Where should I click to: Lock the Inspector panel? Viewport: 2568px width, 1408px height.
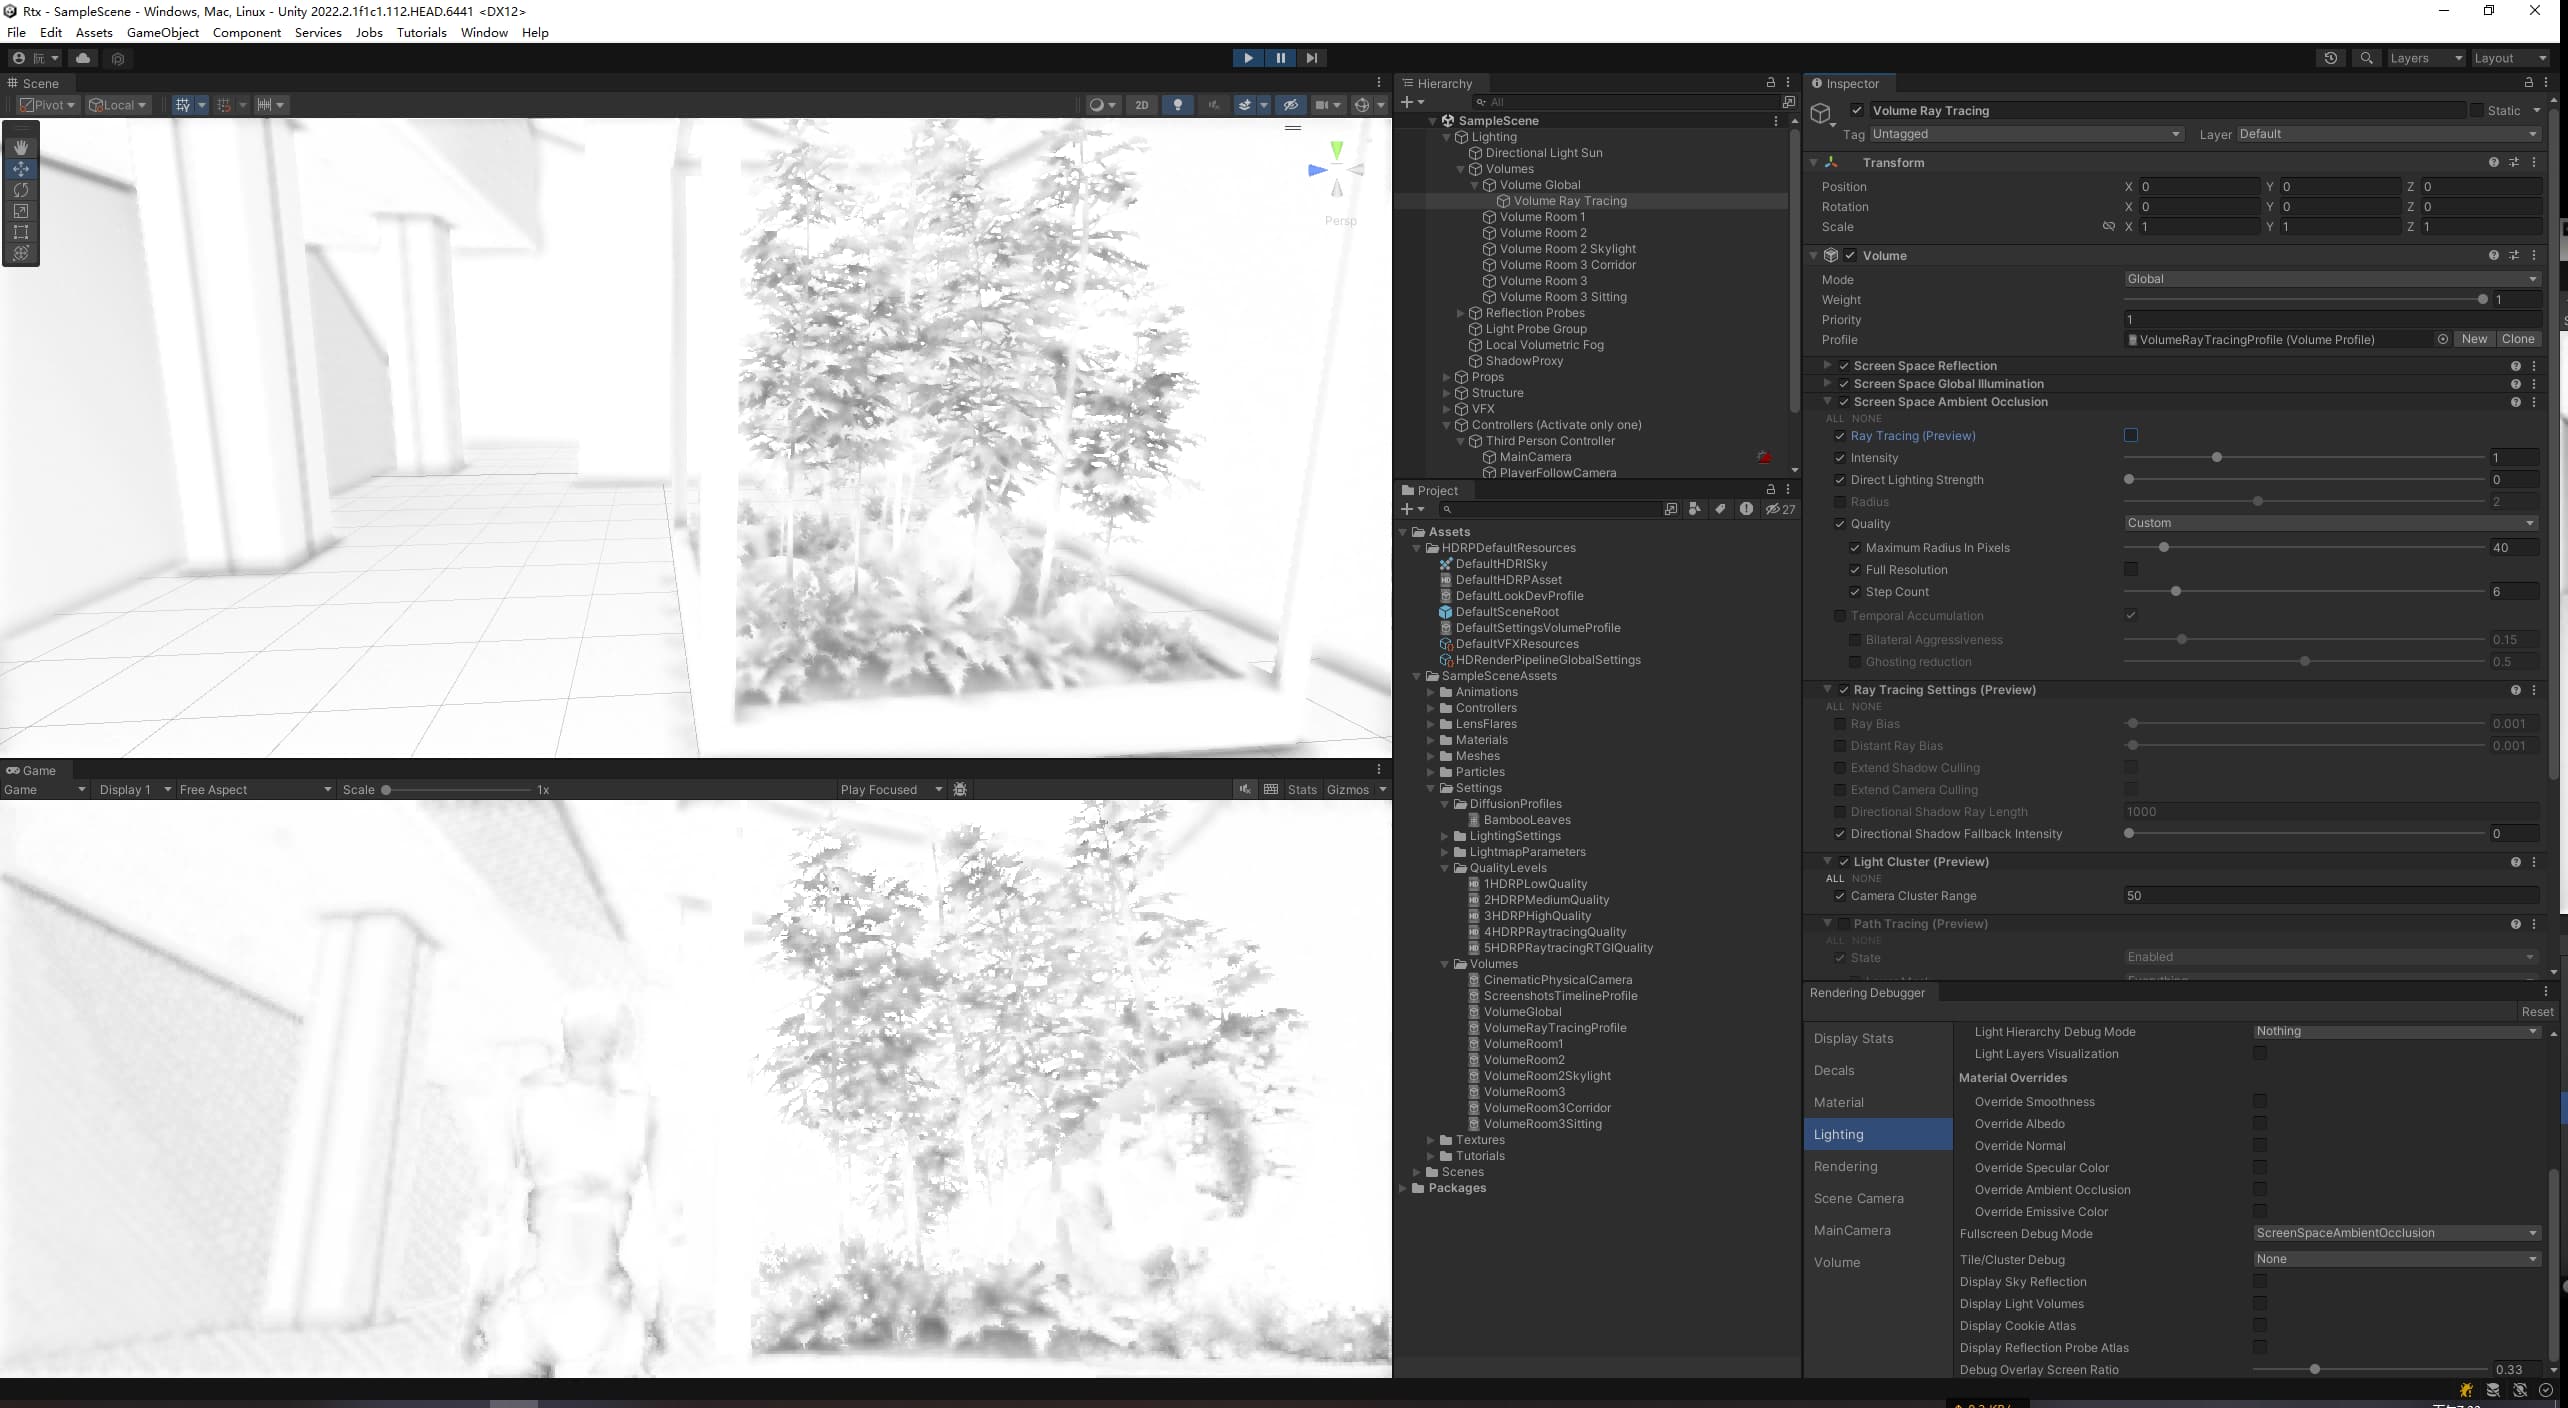click(x=2529, y=83)
